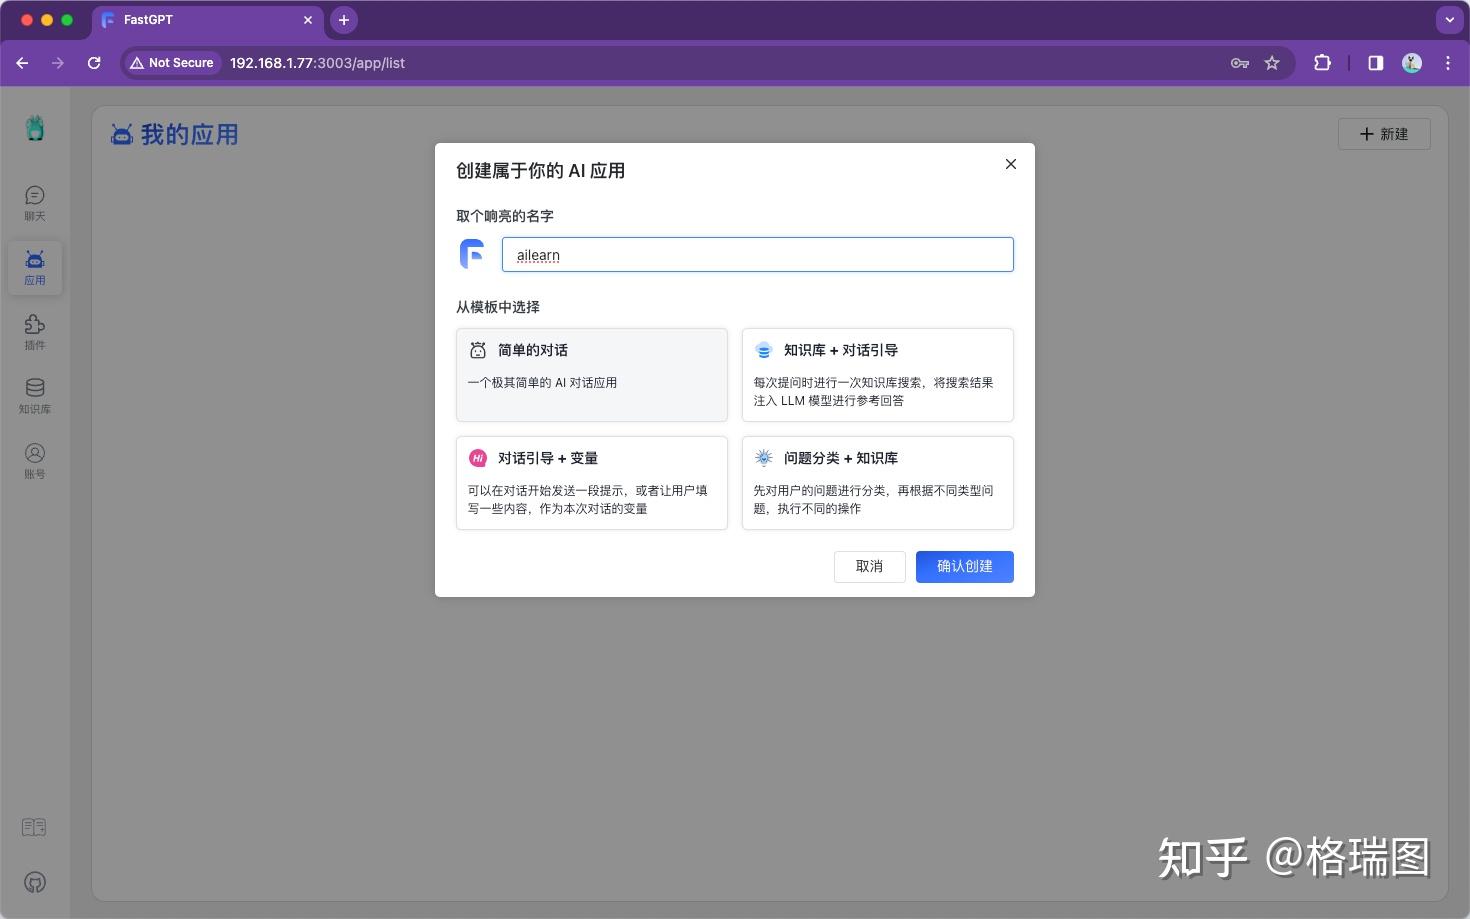
Task: Close the FastGPT browser tab
Action: point(308,20)
